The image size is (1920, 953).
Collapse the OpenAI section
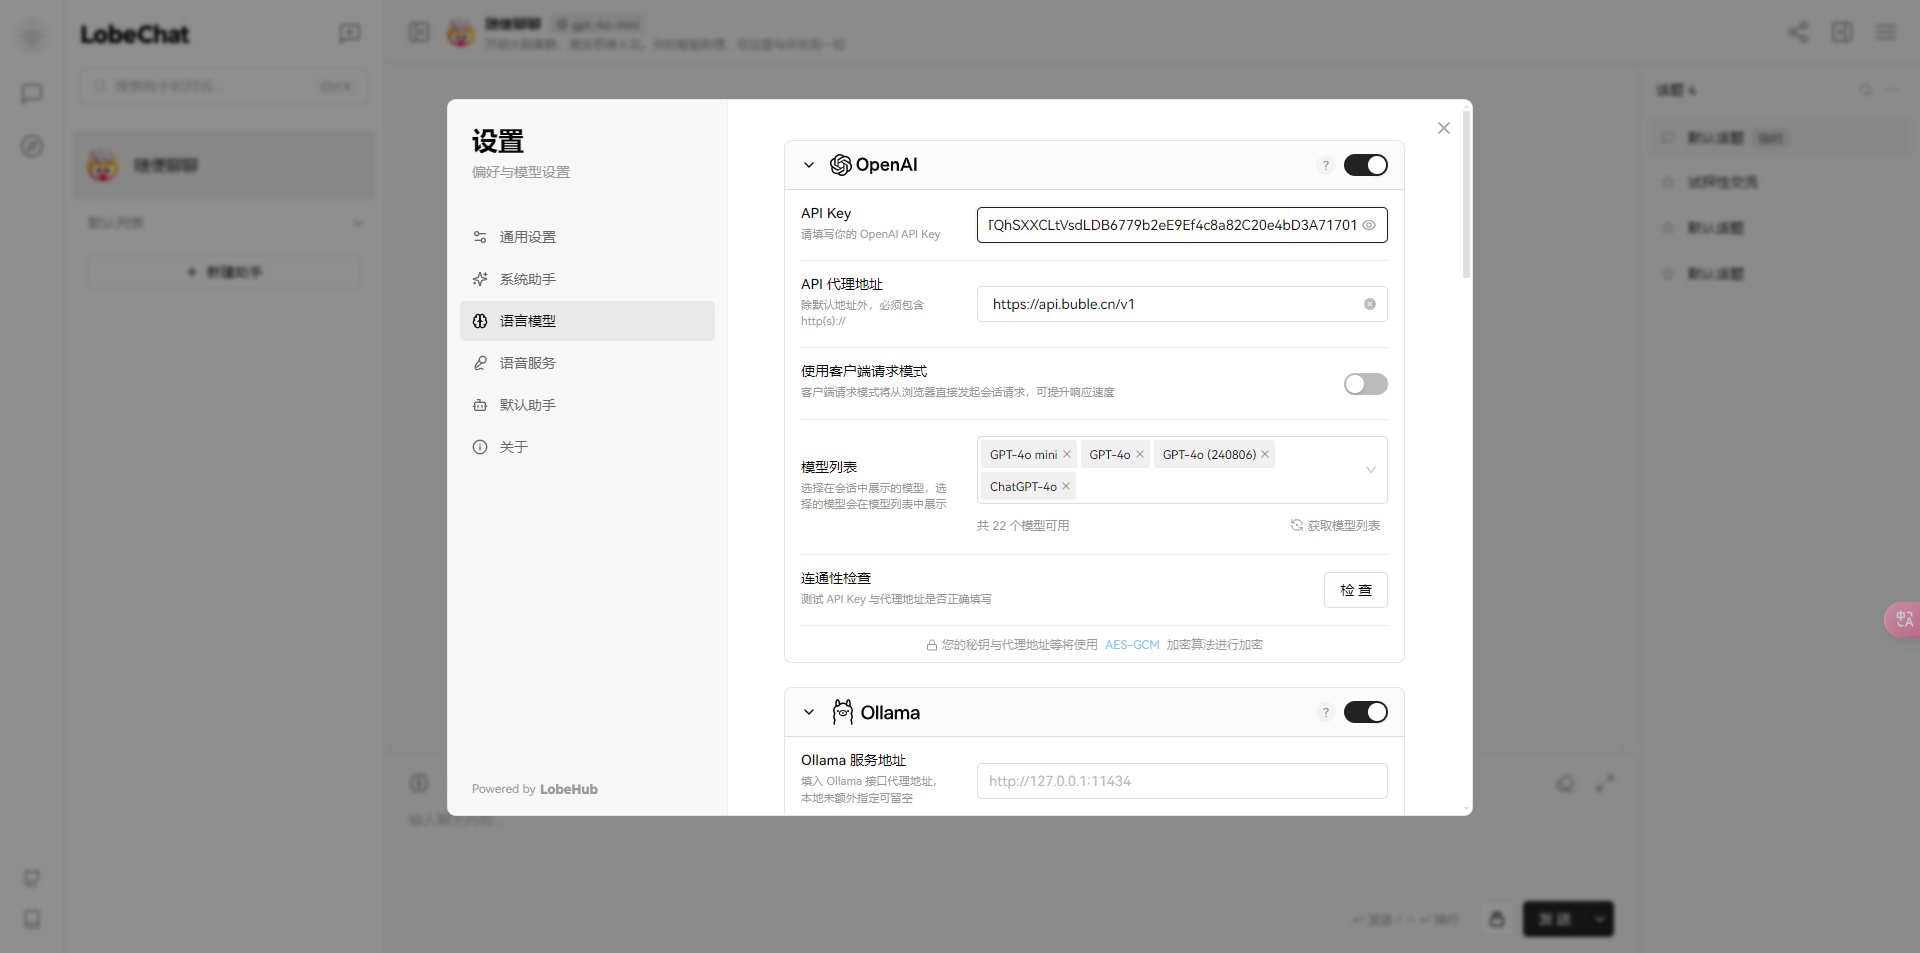809,165
